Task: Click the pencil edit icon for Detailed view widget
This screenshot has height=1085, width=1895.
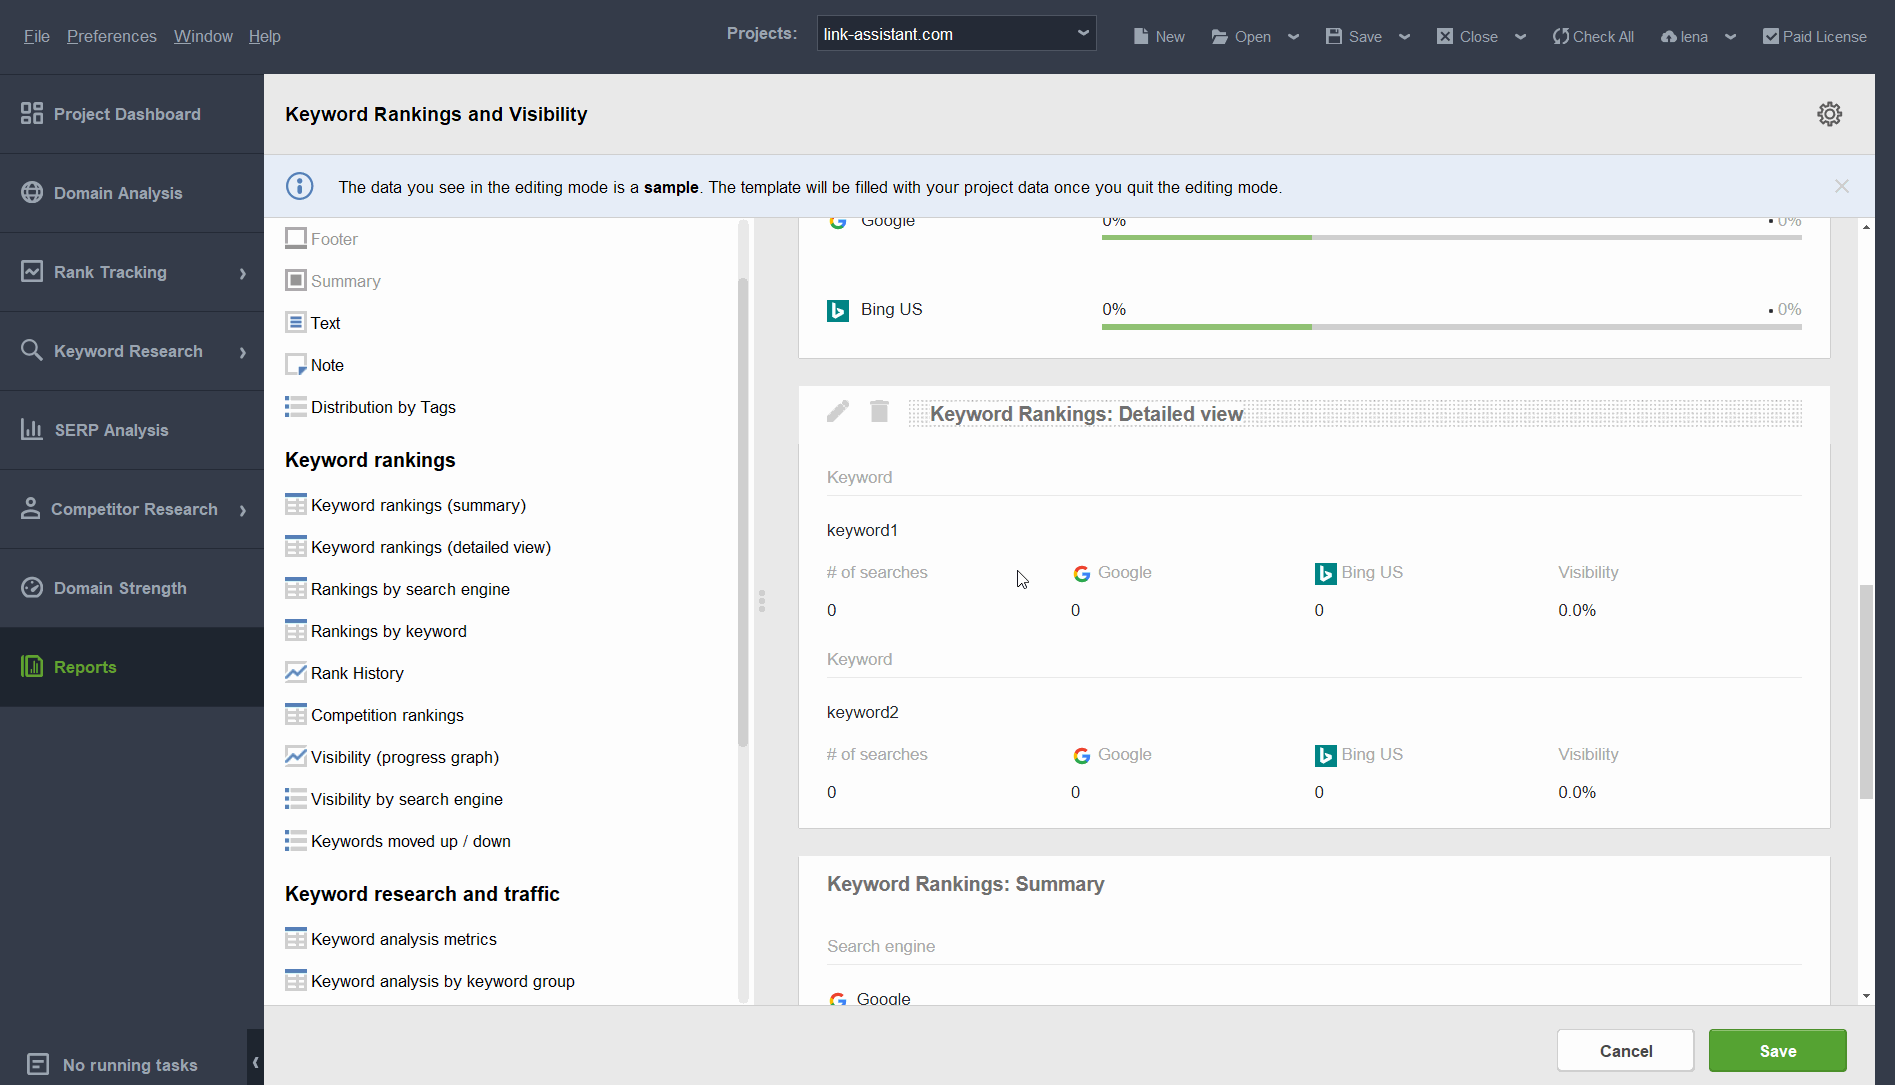Action: (x=838, y=412)
